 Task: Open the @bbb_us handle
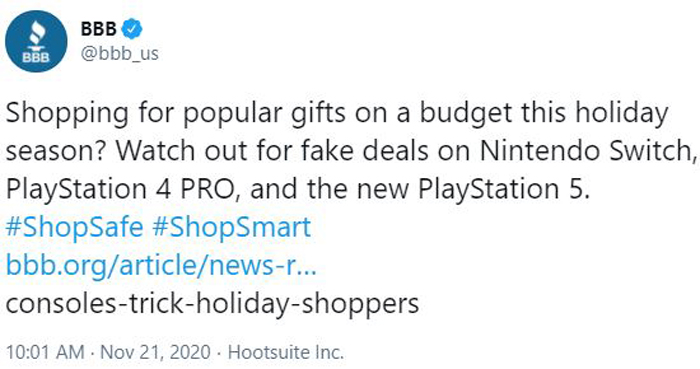tap(120, 54)
